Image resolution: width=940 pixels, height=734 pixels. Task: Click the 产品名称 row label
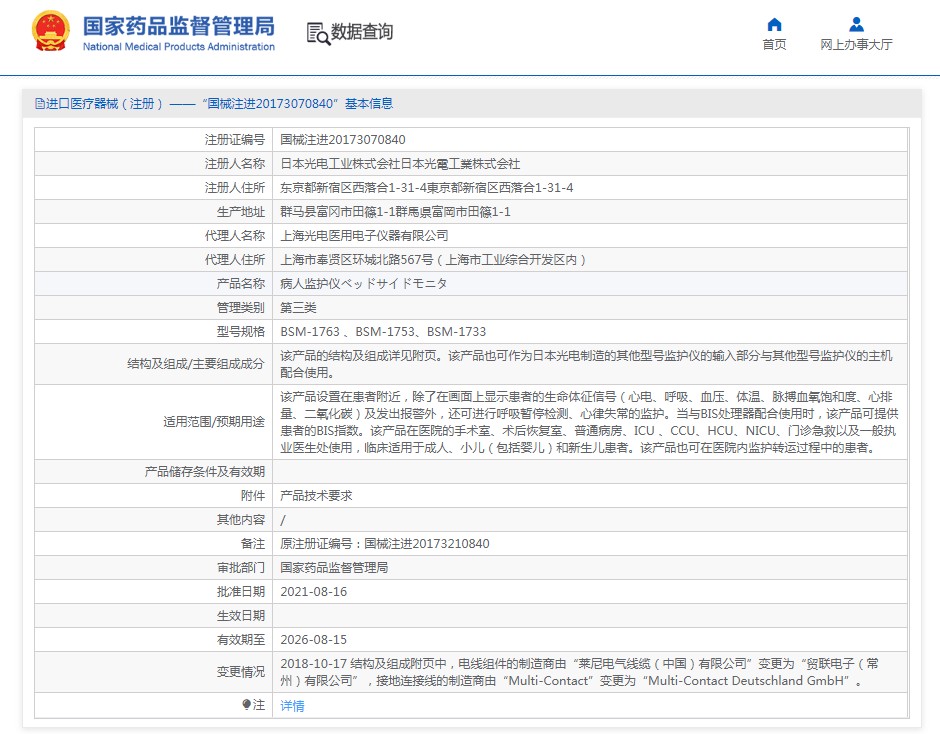pyautogui.click(x=240, y=284)
